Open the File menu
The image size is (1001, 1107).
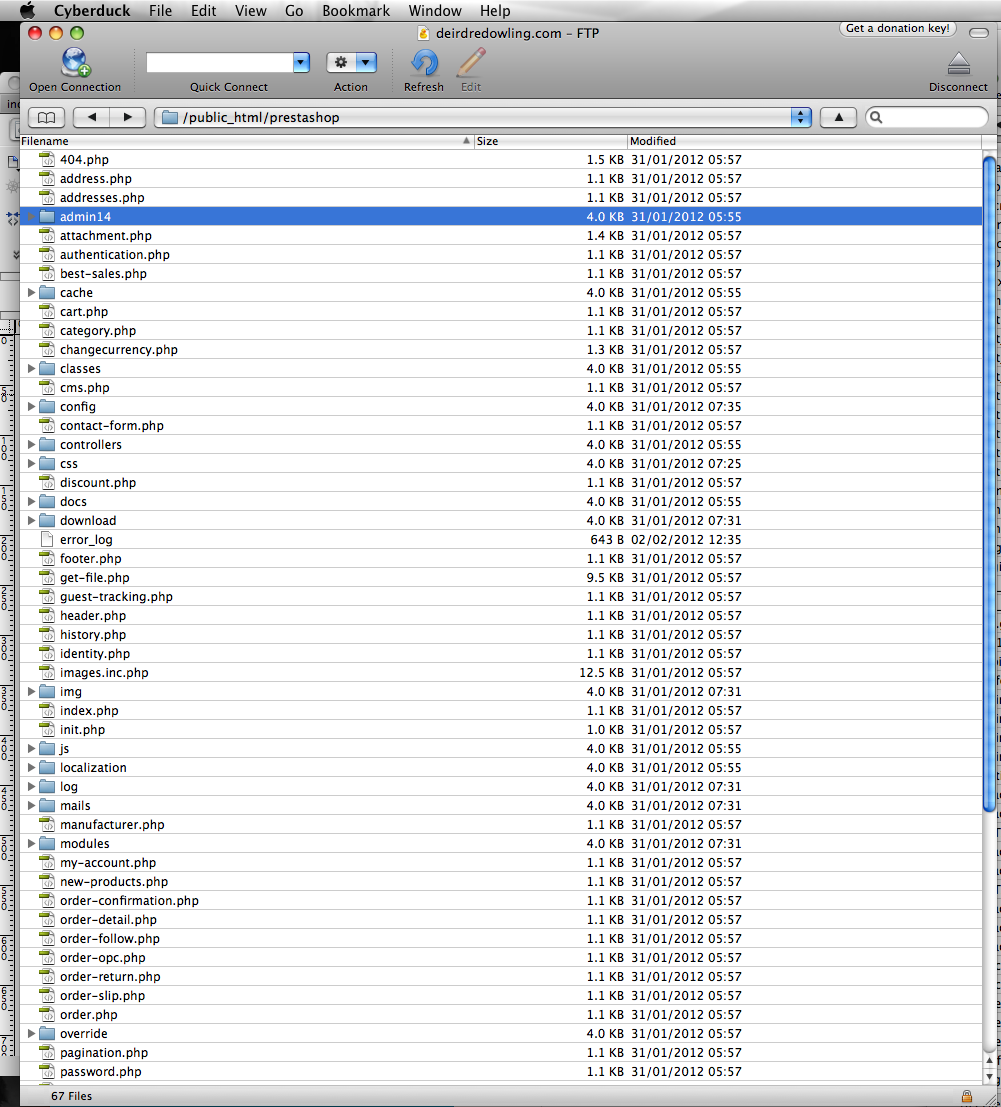click(160, 11)
